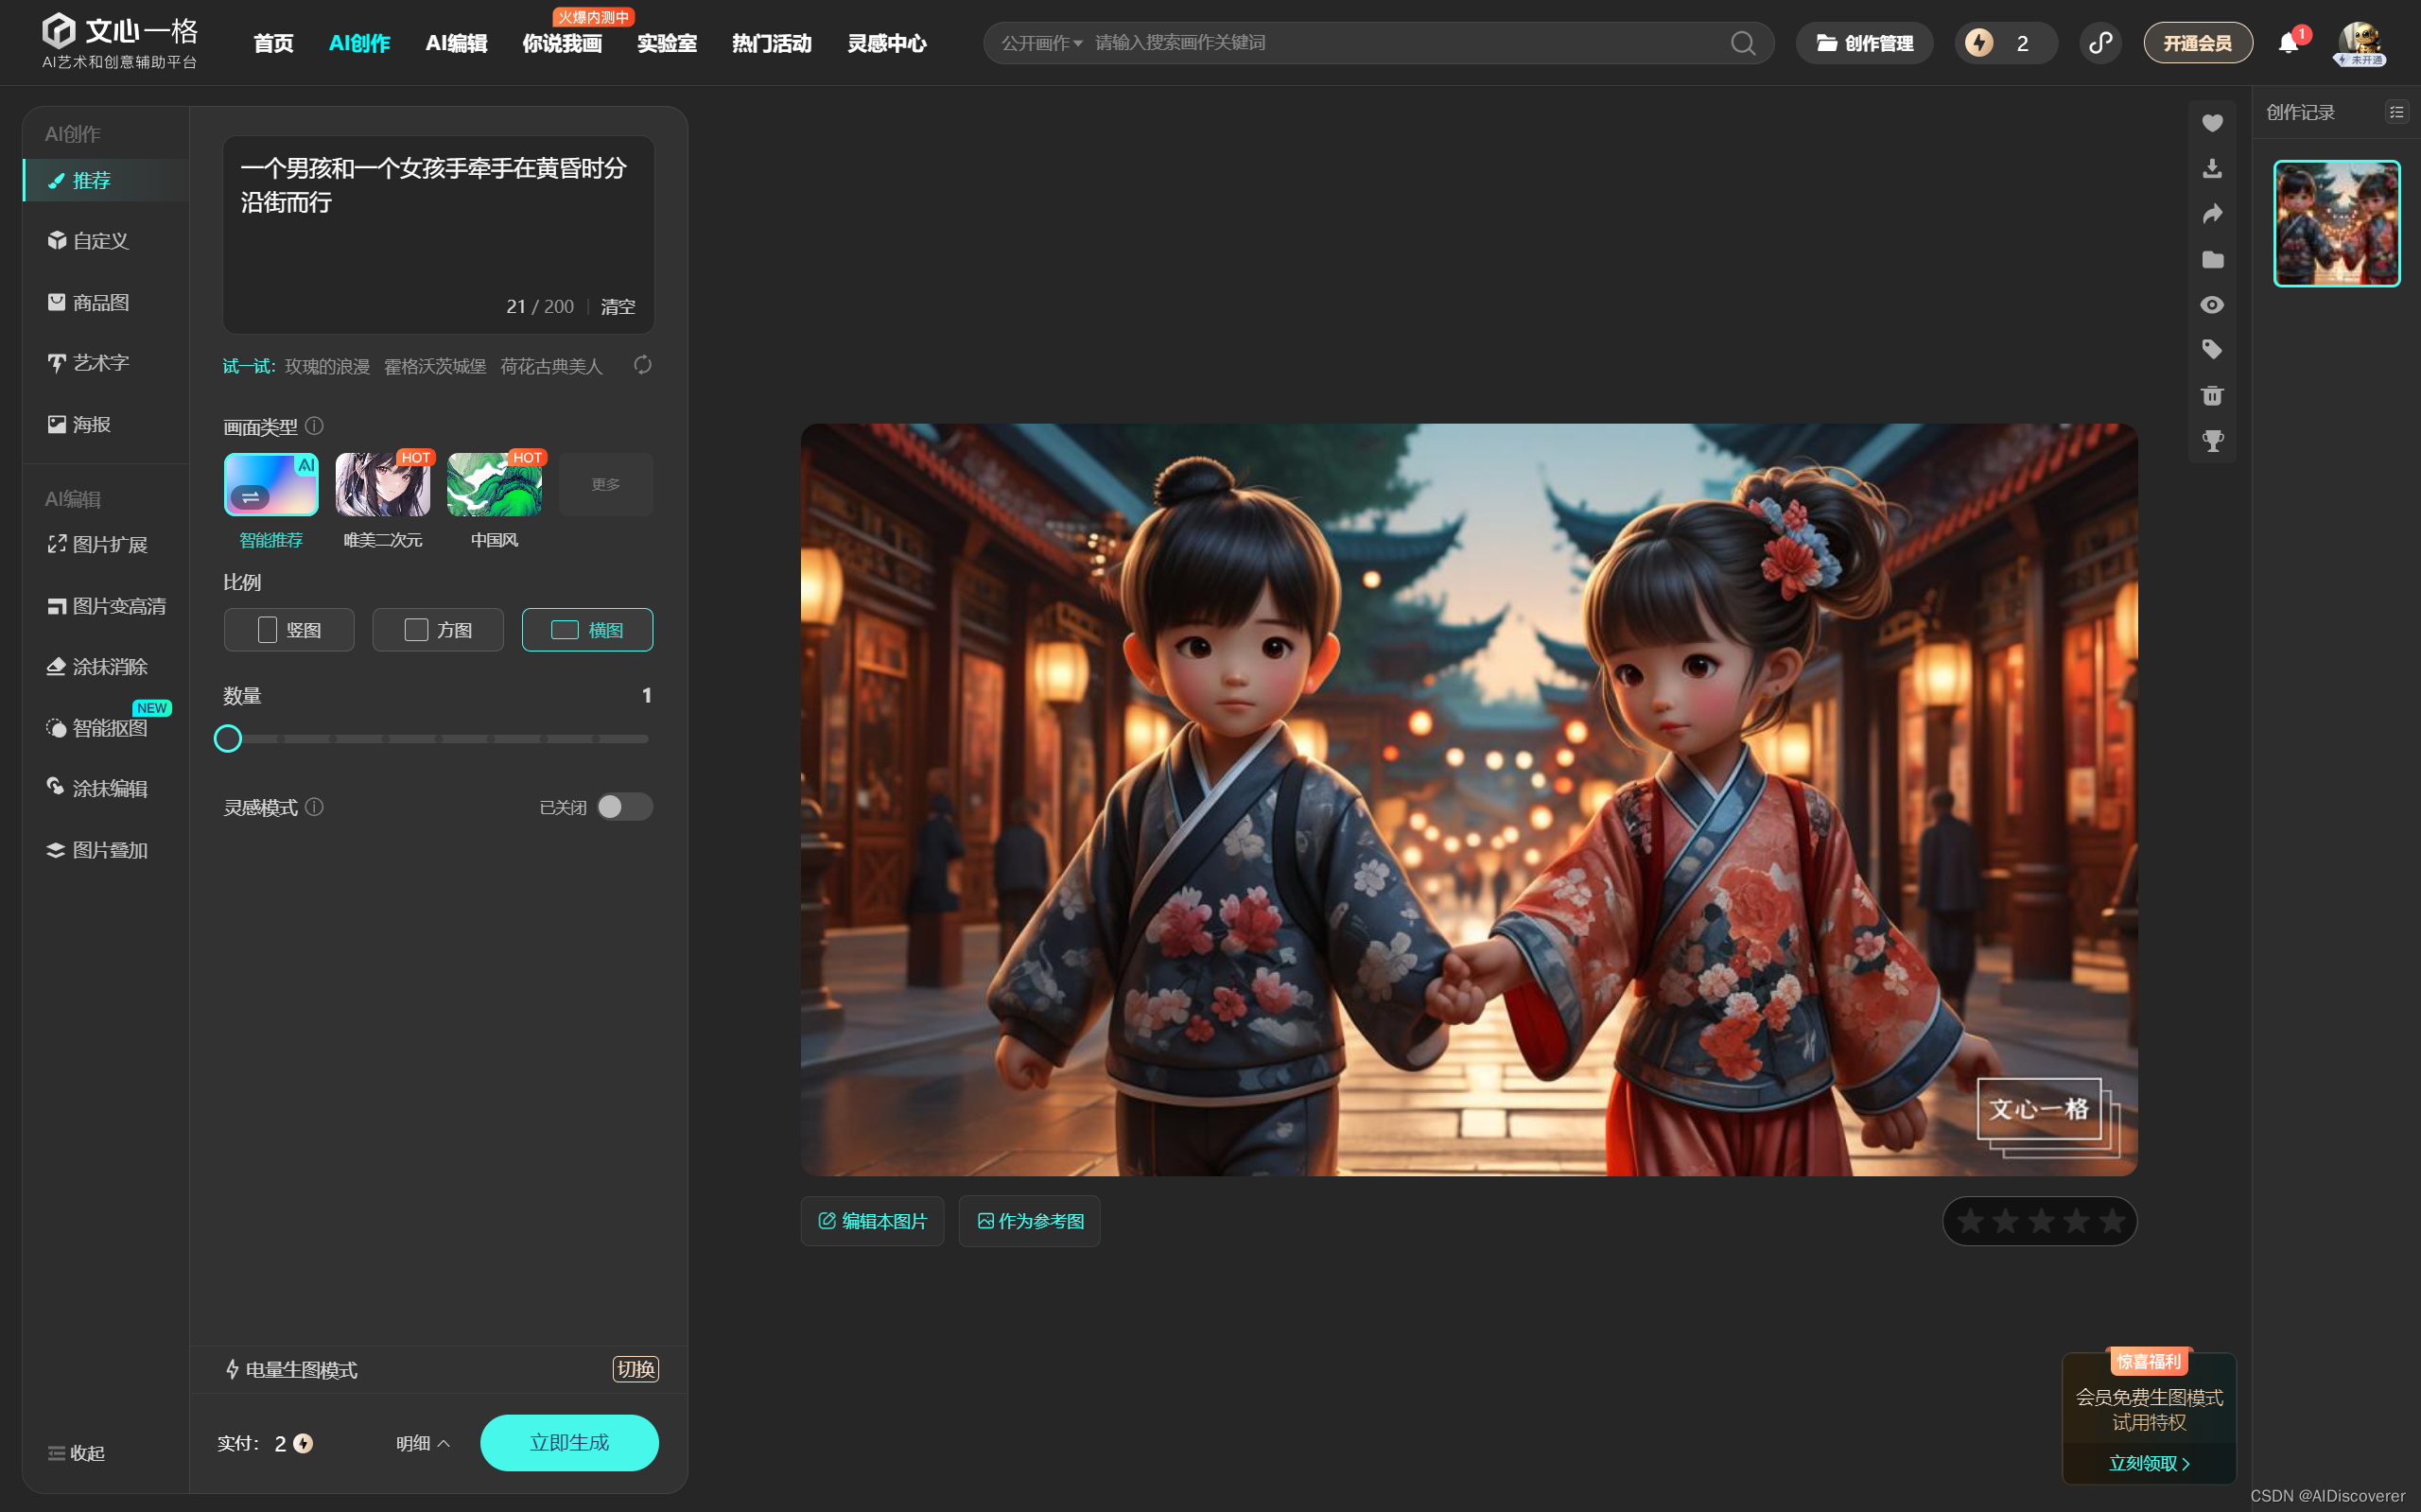Refresh the prompt suggestions

click(642, 365)
